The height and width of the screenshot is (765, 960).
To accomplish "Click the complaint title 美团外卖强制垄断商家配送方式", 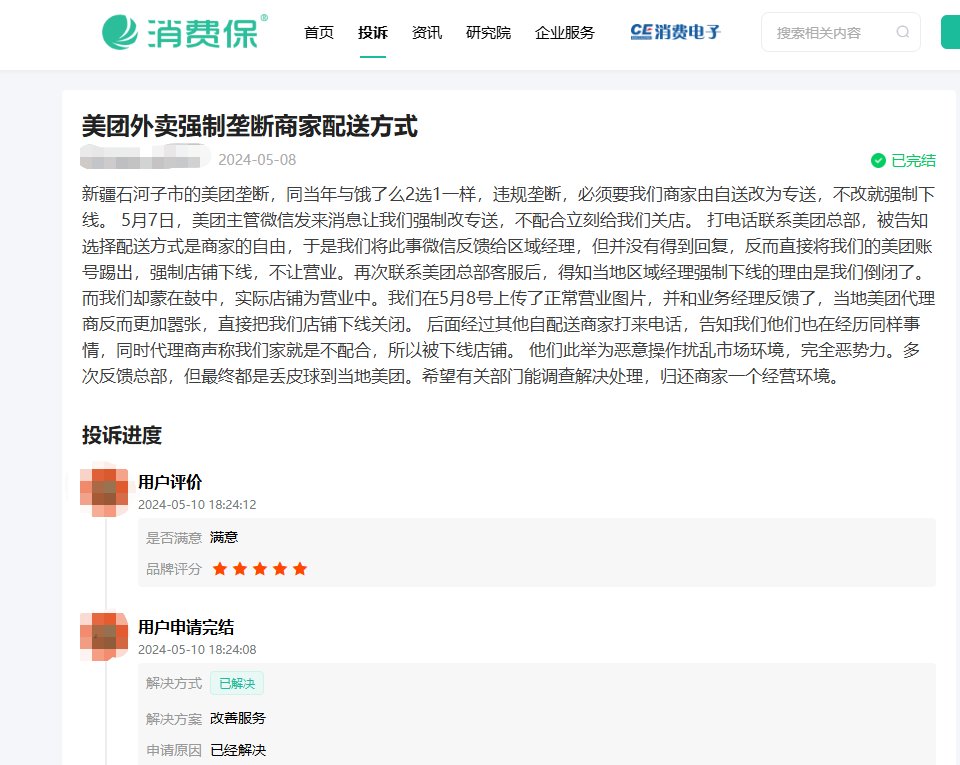I will coord(250,127).
